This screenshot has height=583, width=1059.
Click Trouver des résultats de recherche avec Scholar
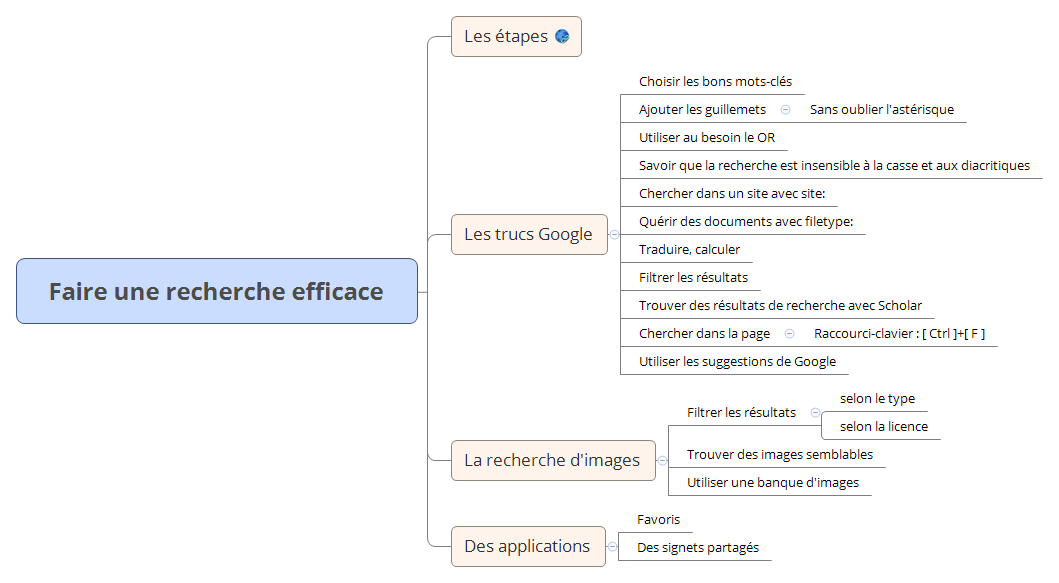[780, 306]
